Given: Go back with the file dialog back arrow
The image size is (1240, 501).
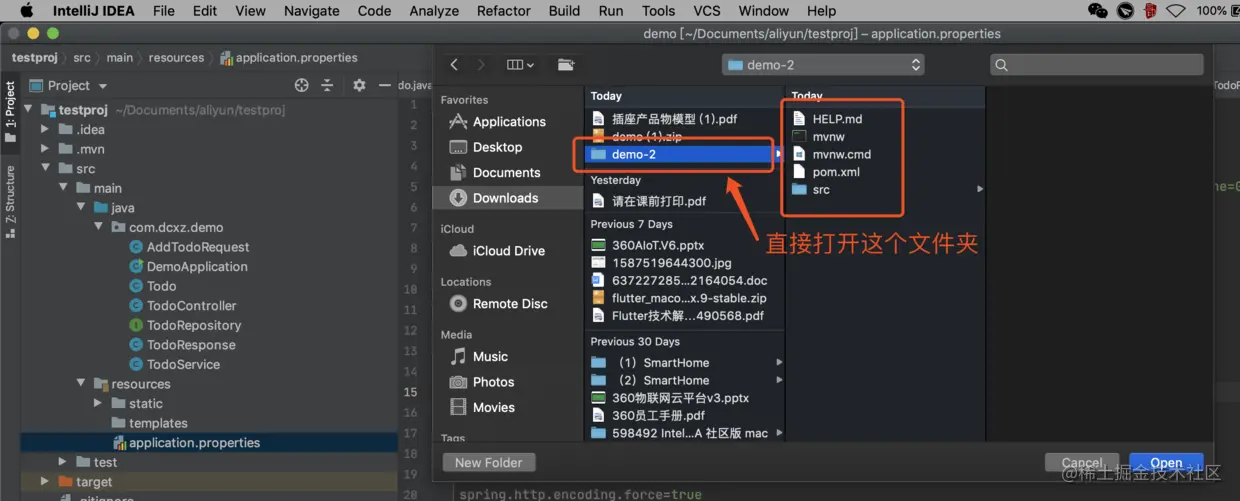Looking at the screenshot, I should click(454, 65).
